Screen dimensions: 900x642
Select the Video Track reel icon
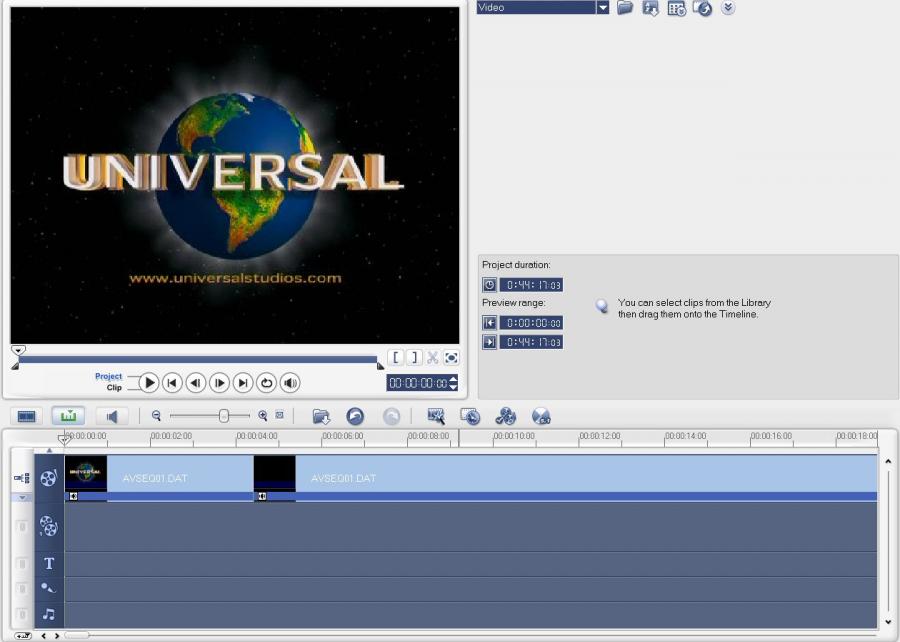[x=49, y=477]
